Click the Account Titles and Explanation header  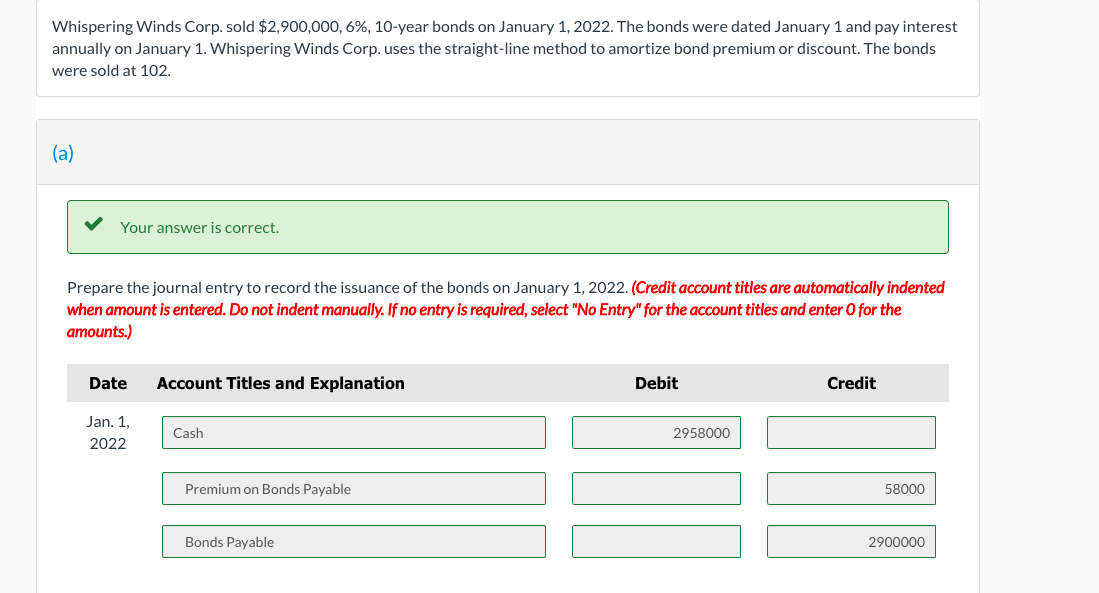[x=280, y=383]
